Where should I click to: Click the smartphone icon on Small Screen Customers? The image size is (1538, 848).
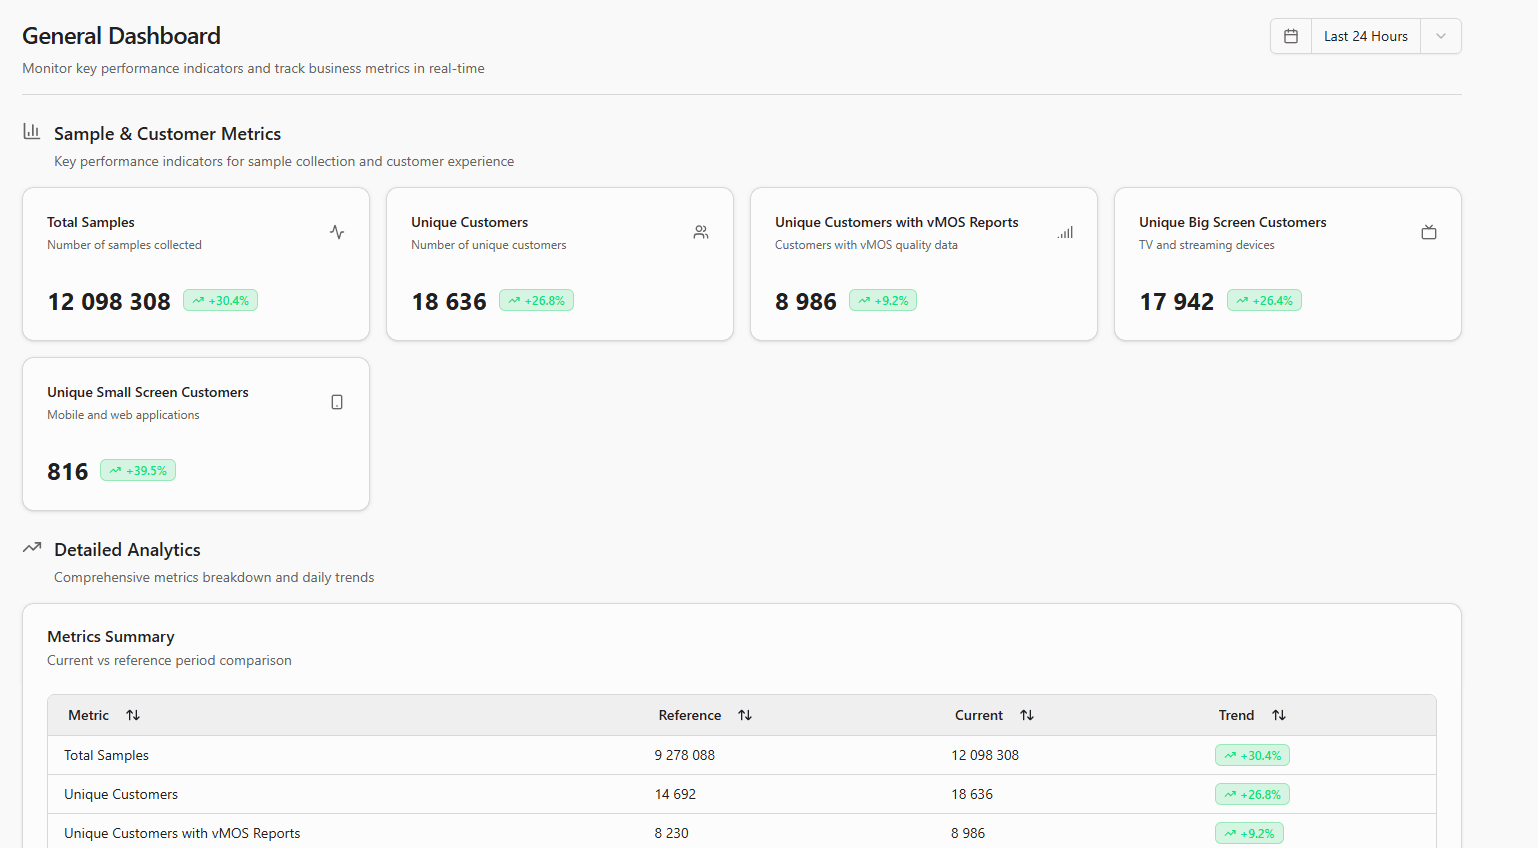(x=337, y=402)
